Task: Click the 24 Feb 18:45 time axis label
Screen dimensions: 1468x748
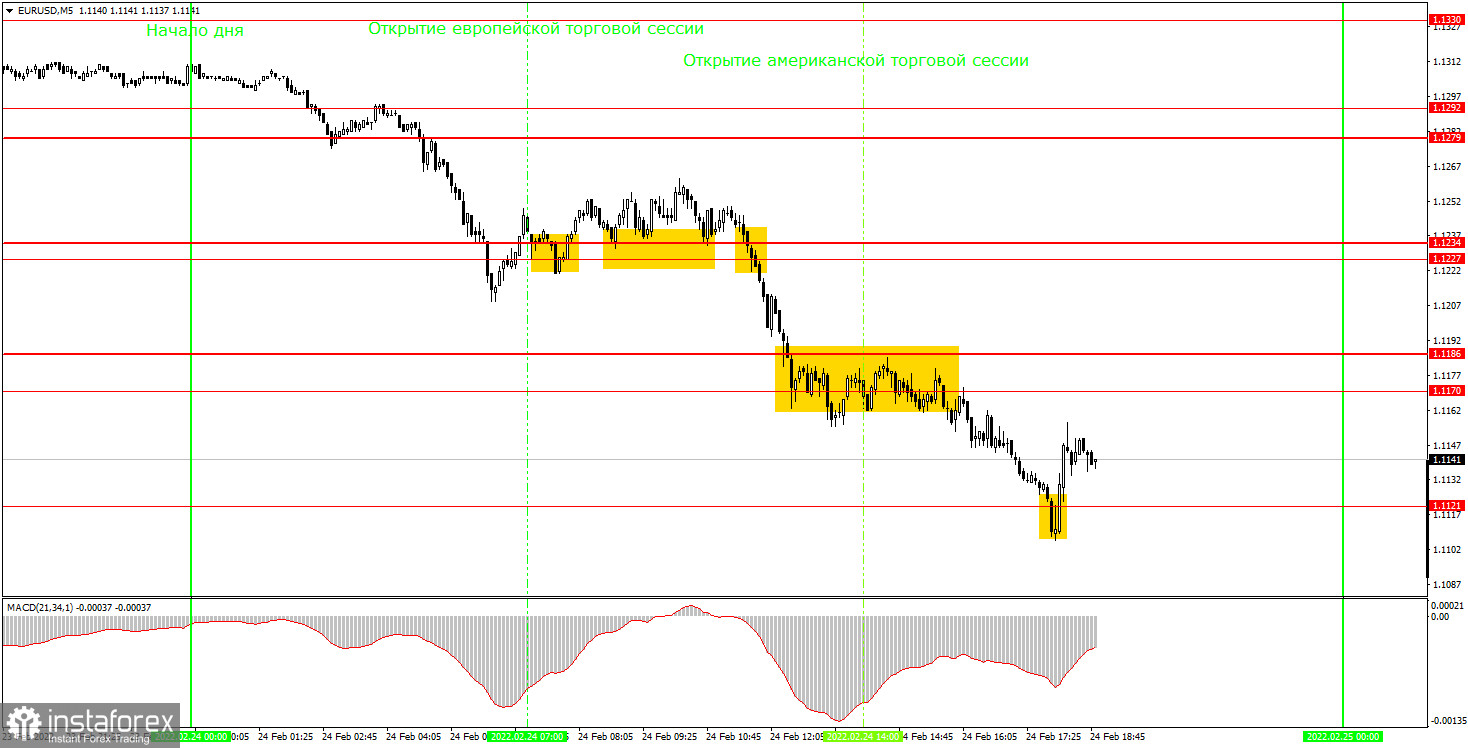Action: (1117, 736)
